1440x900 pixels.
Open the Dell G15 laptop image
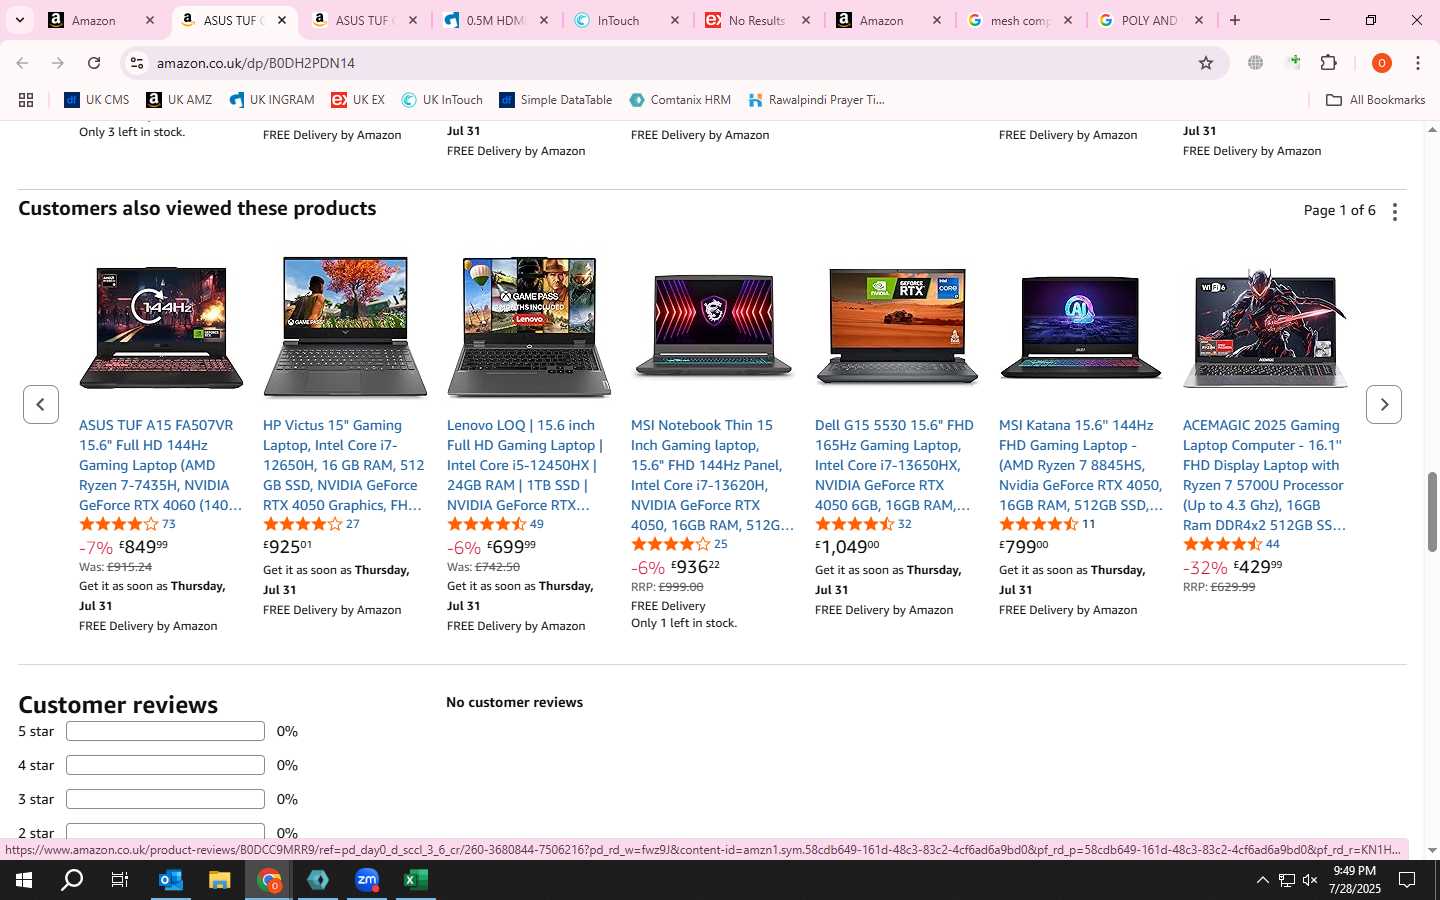(897, 327)
